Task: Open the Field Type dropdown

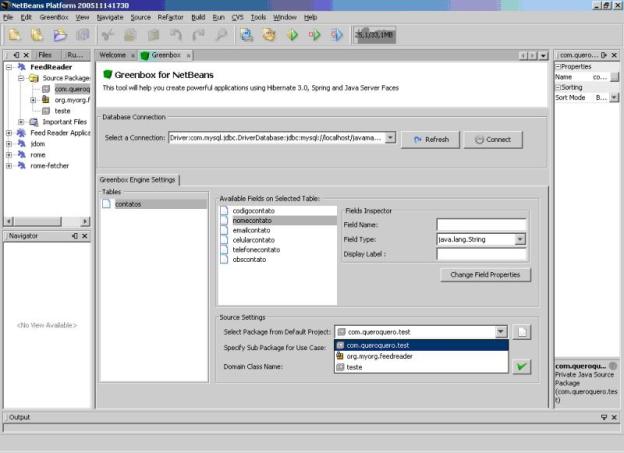Action: [520, 240]
